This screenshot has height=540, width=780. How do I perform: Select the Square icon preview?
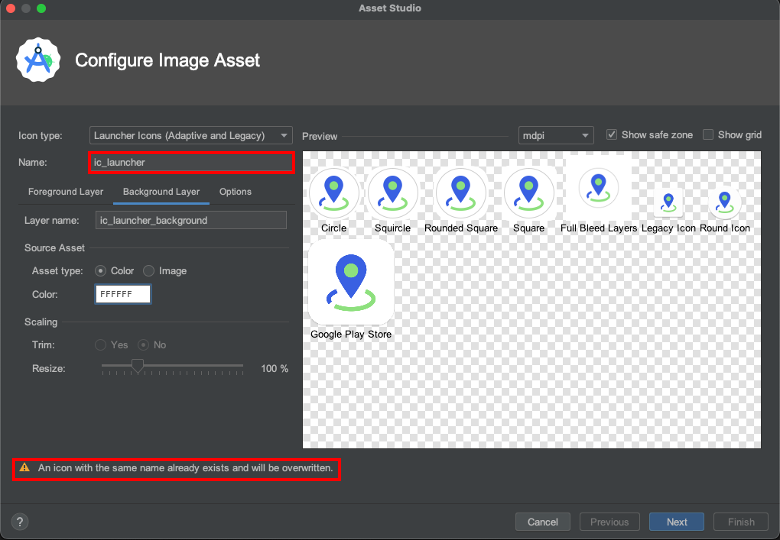[529, 193]
